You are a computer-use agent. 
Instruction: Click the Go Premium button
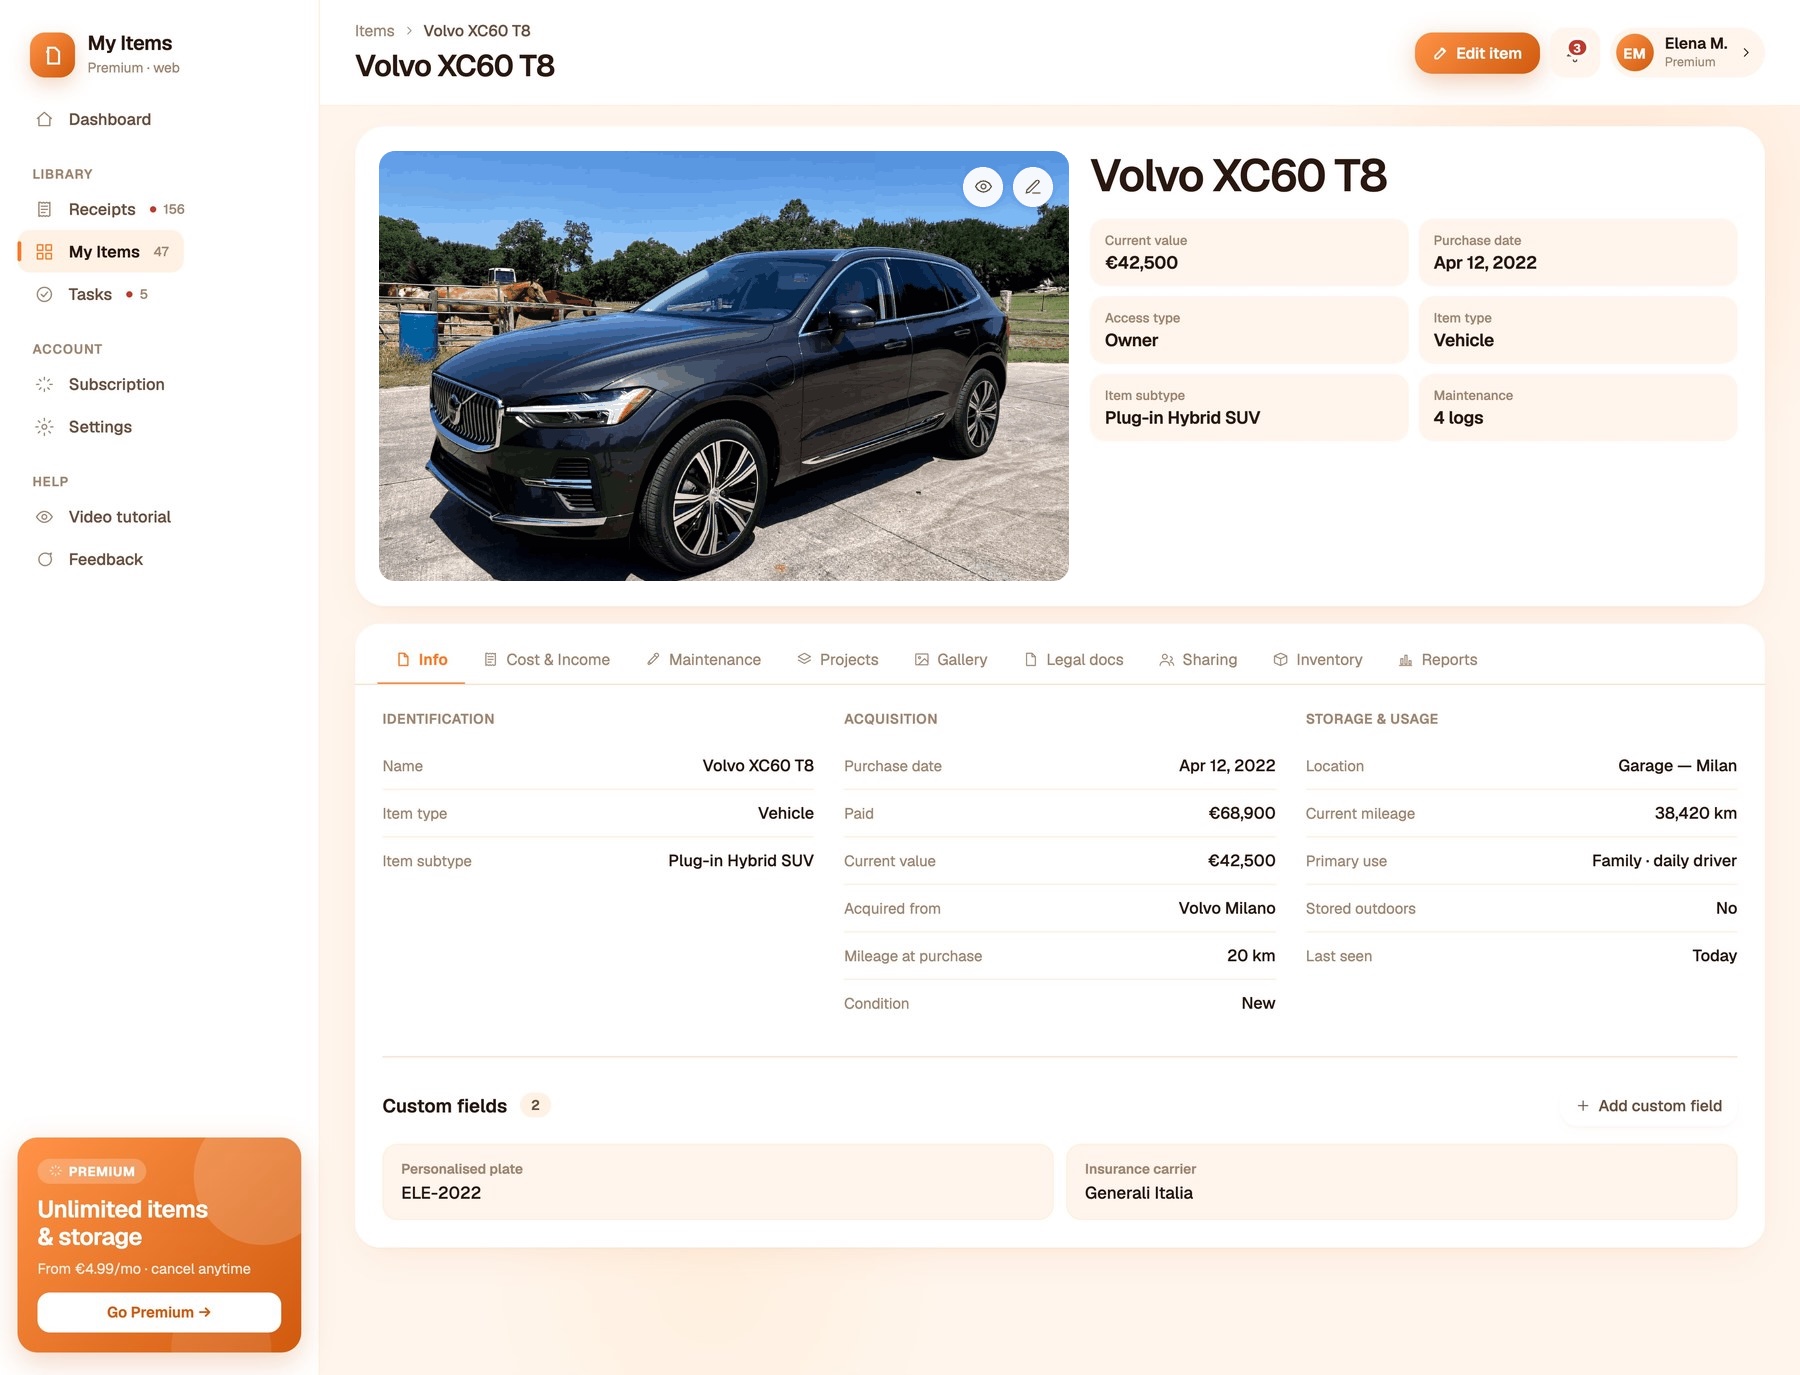point(159,1312)
